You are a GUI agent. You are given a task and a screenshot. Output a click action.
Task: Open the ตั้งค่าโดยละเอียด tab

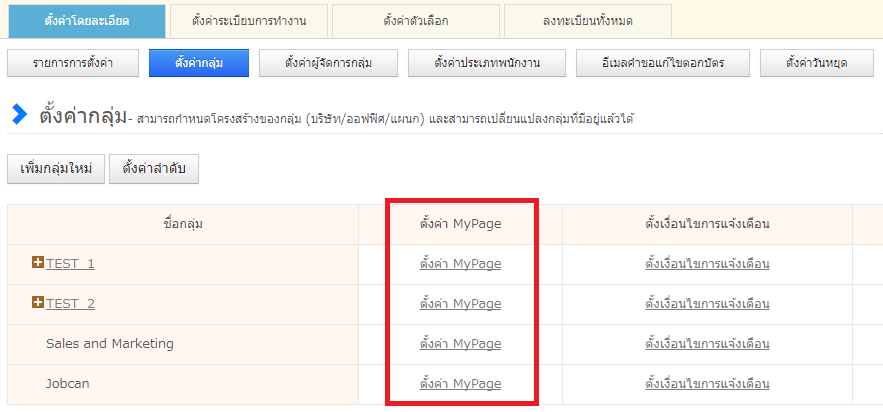click(x=86, y=20)
